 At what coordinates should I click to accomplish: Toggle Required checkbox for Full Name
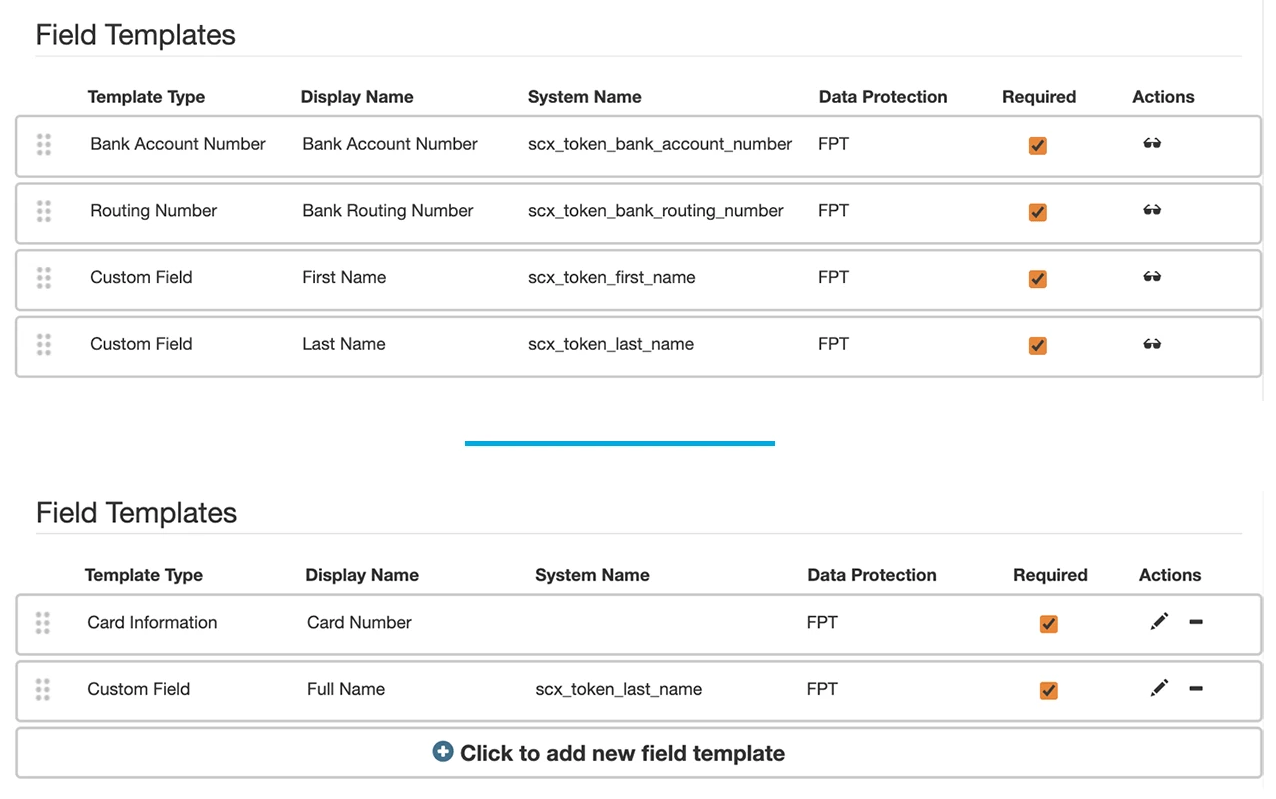1048,690
